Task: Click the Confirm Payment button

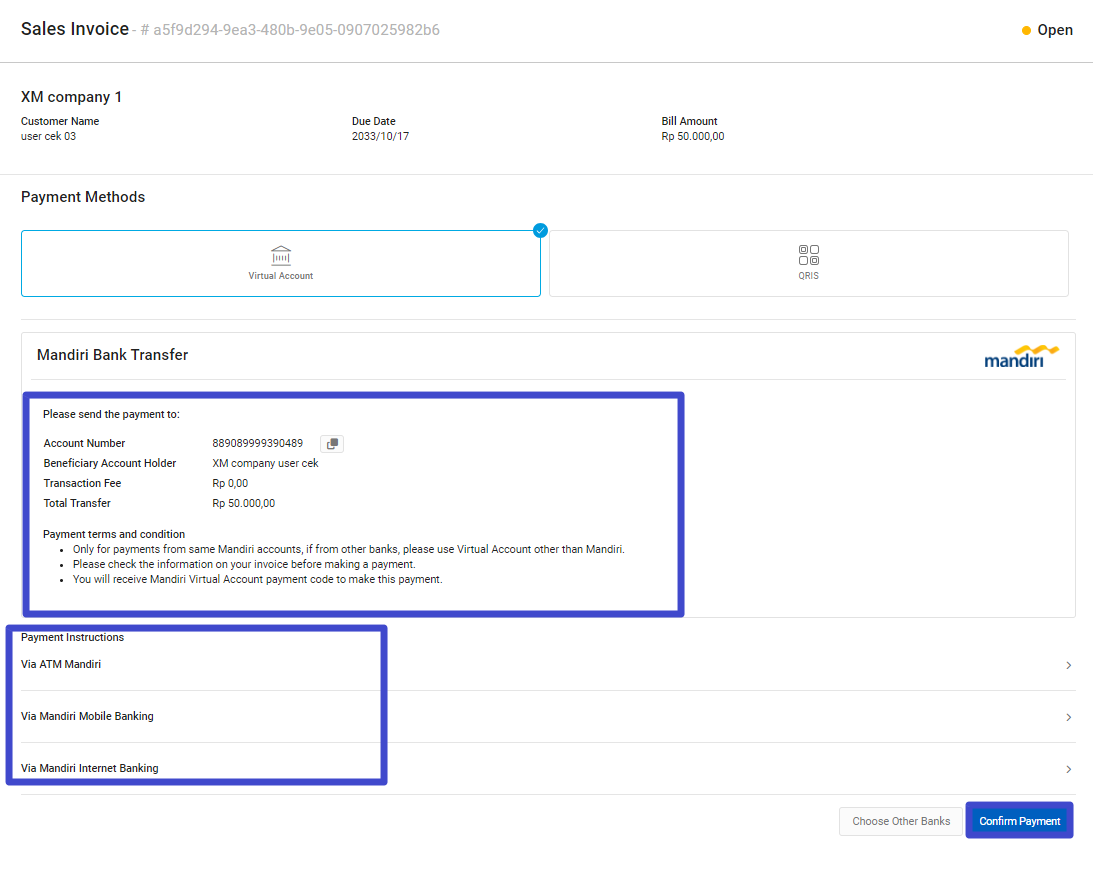Action: (1019, 821)
